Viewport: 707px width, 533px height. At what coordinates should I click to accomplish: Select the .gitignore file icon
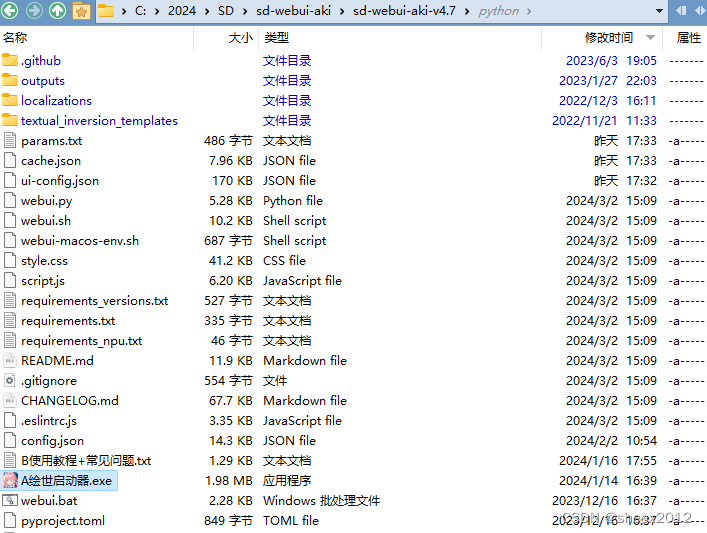(10, 380)
